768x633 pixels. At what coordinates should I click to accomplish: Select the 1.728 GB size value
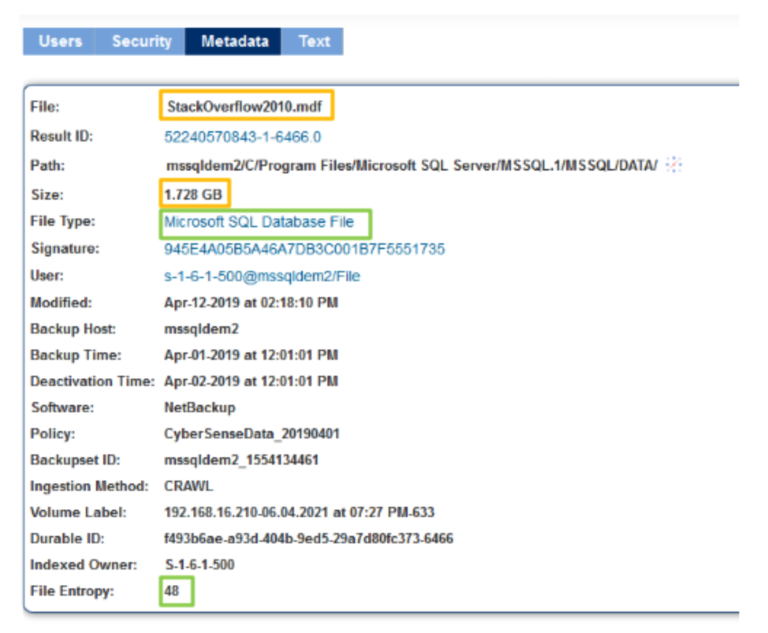tap(194, 193)
